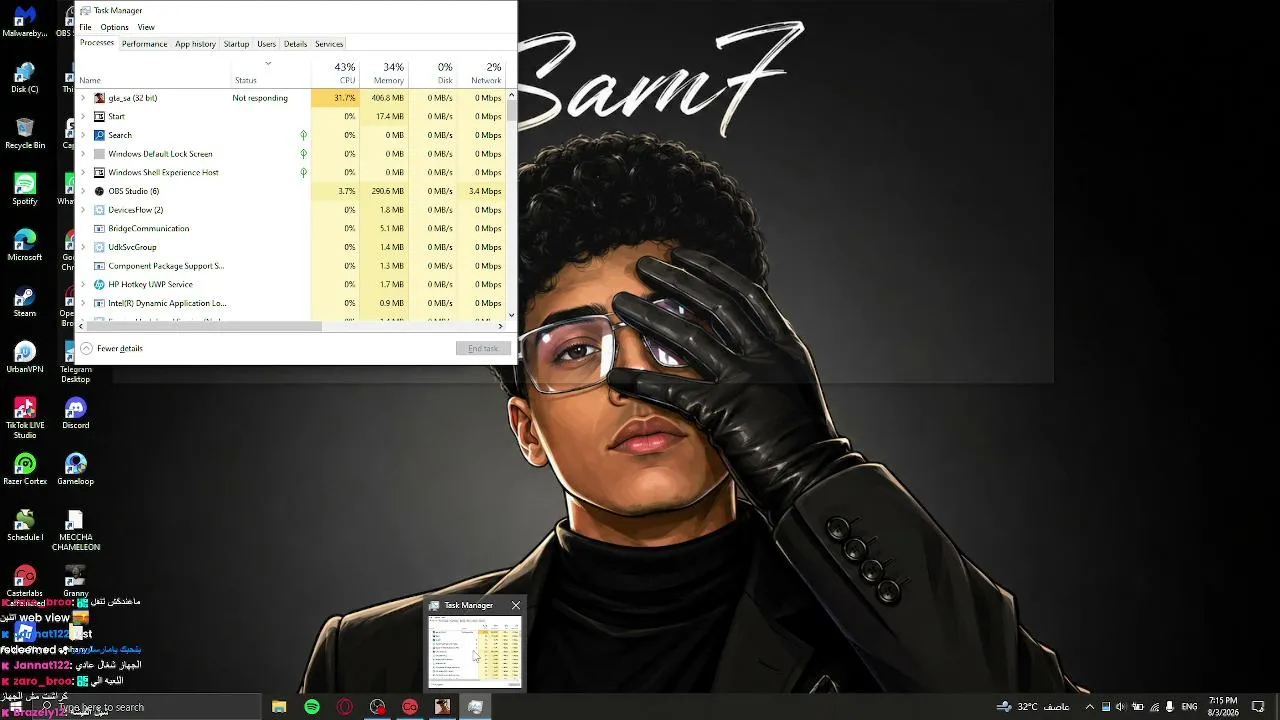Open Opera browser from the taskbar

pyautogui.click(x=345, y=707)
